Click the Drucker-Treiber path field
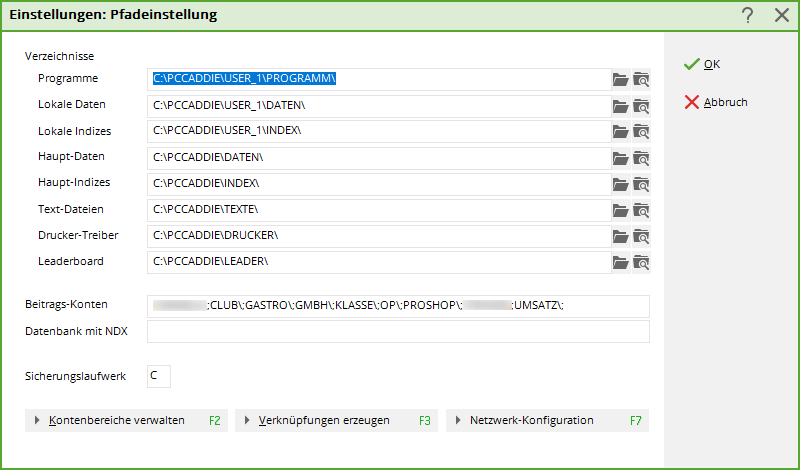The width and height of the screenshot is (800, 470). point(379,236)
